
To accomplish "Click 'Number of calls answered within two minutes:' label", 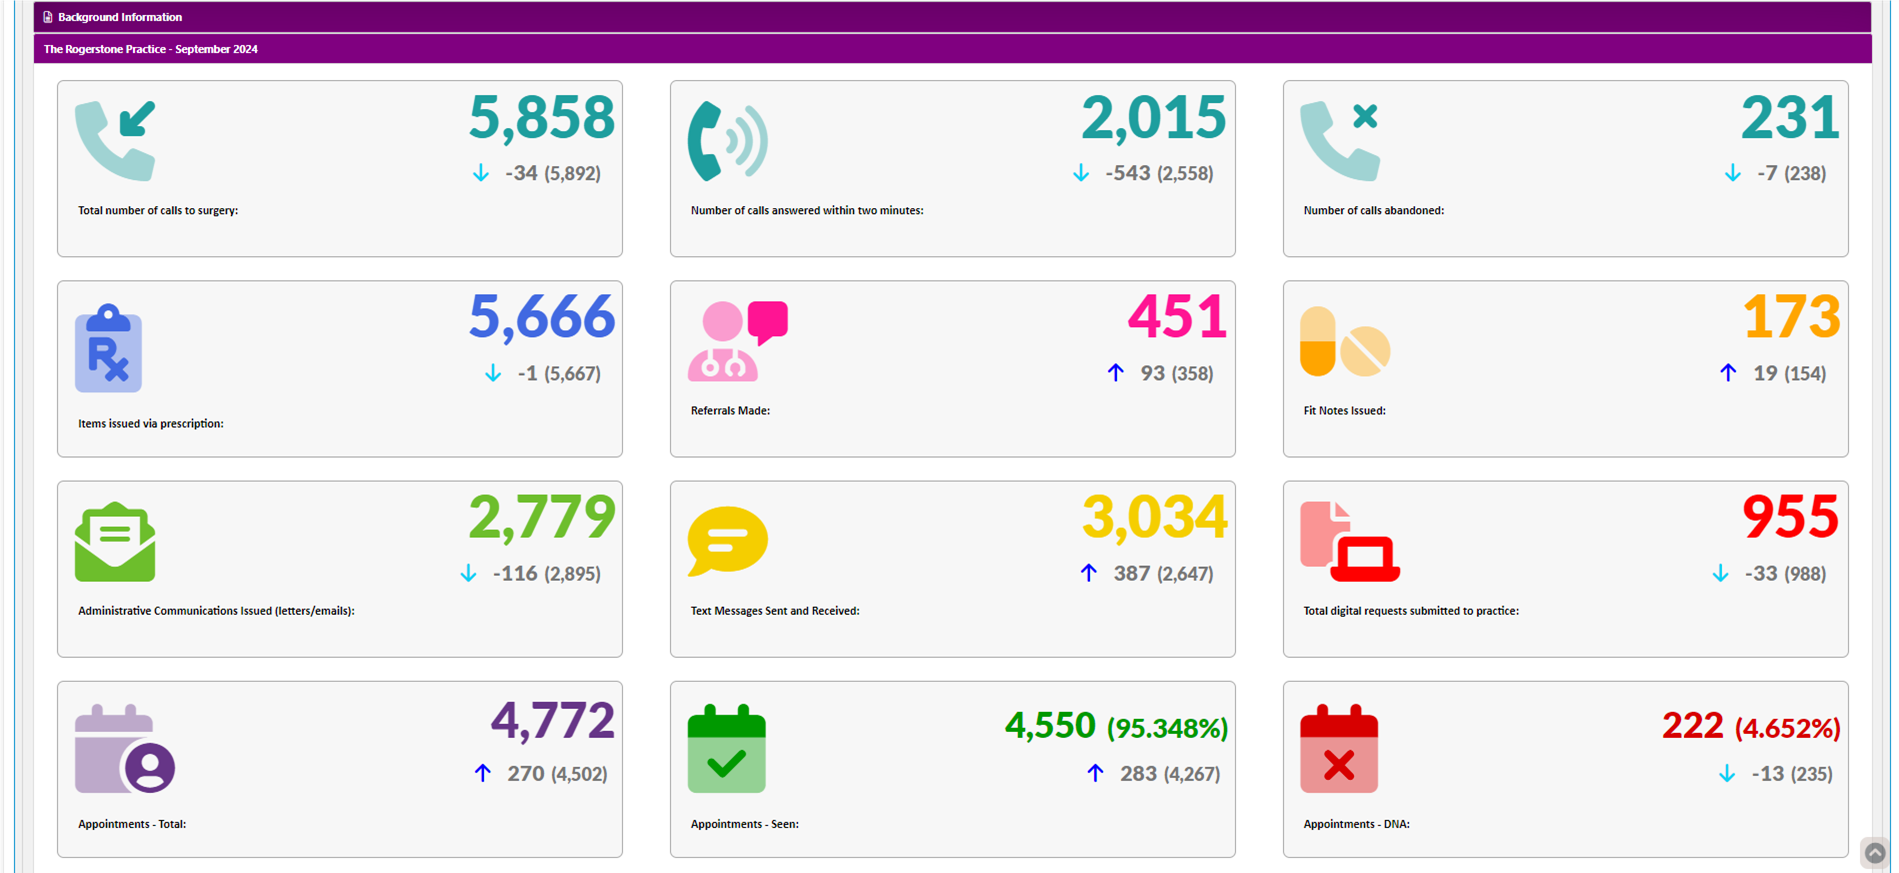I will pos(807,211).
